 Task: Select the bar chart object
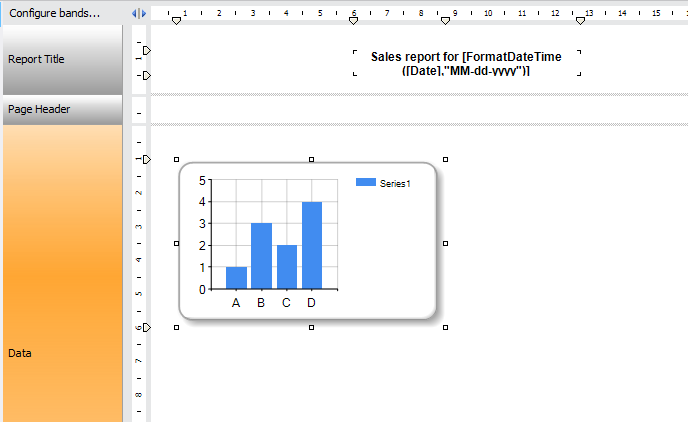pos(308,241)
